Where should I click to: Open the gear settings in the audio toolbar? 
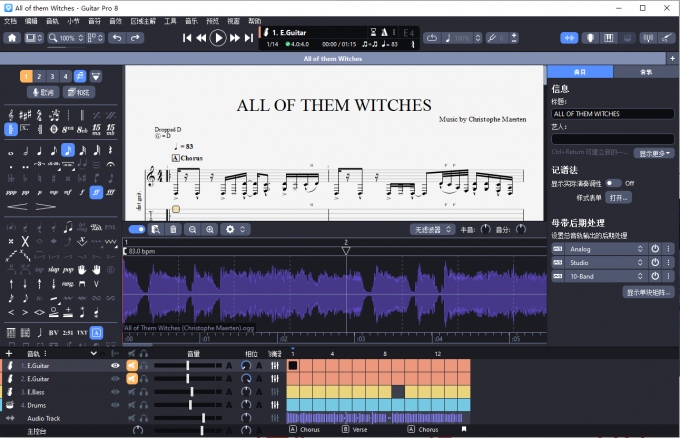tap(231, 229)
